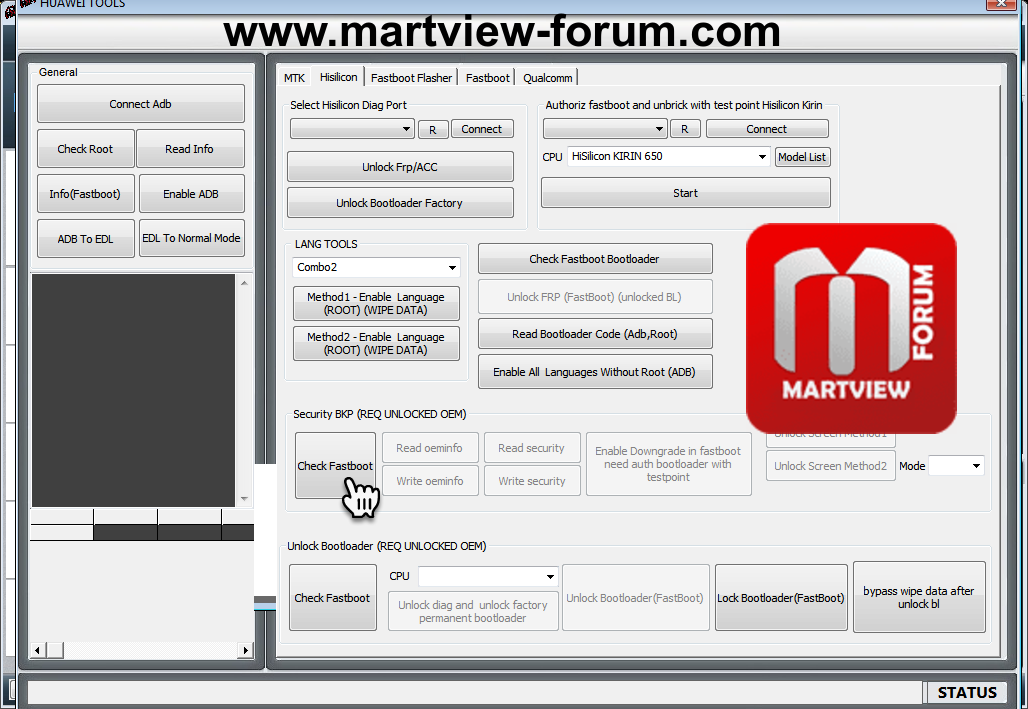
Task: Click Method1 Enable Language button
Action: [x=376, y=303]
